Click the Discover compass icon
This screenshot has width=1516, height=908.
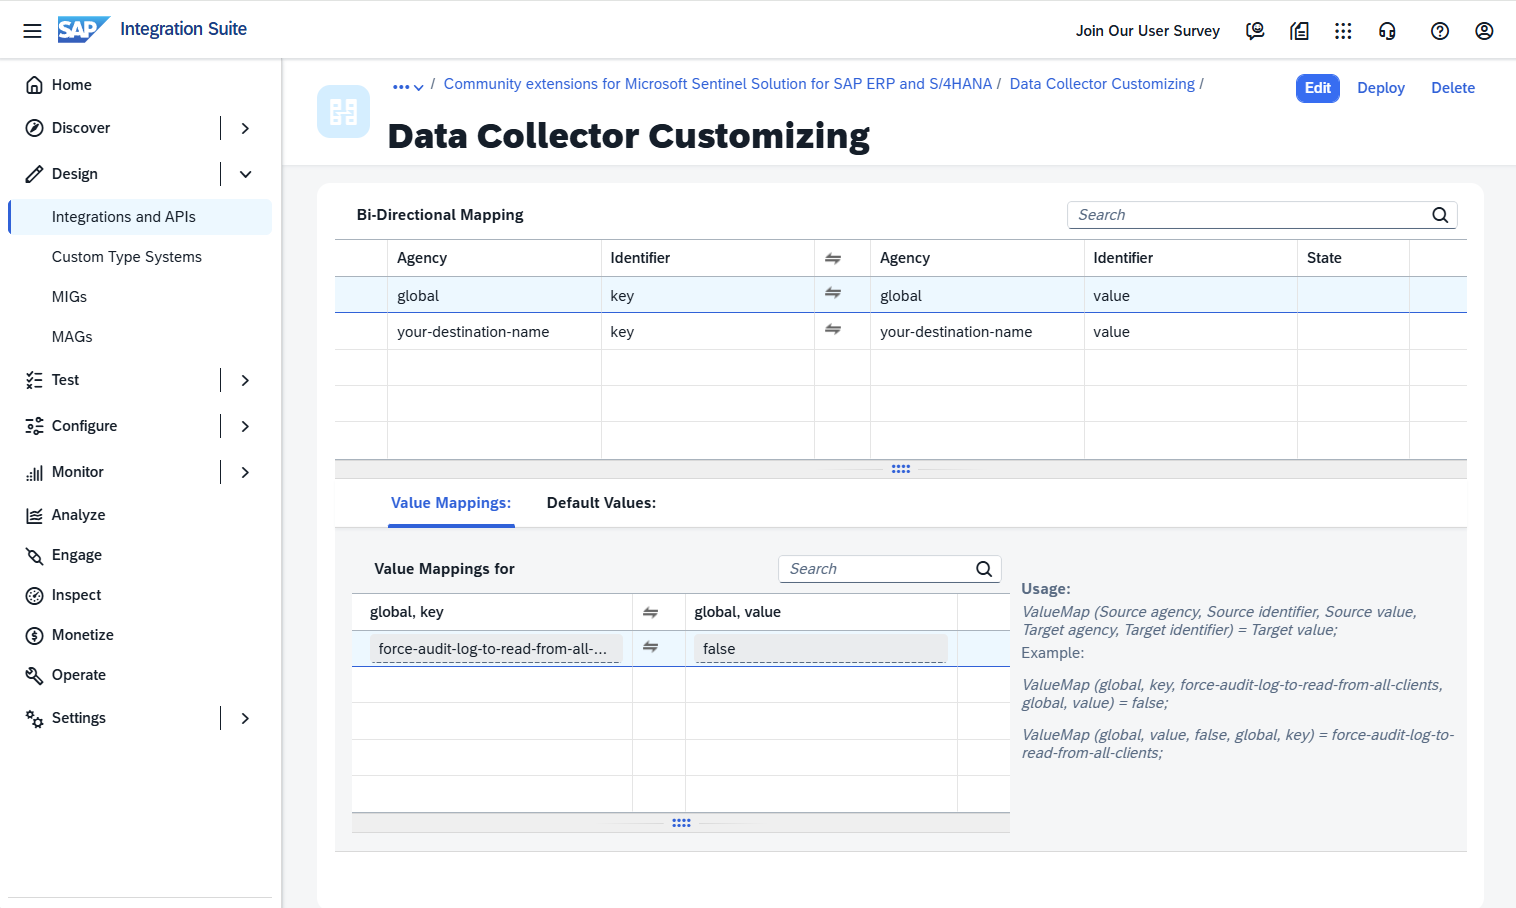[x=34, y=128]
